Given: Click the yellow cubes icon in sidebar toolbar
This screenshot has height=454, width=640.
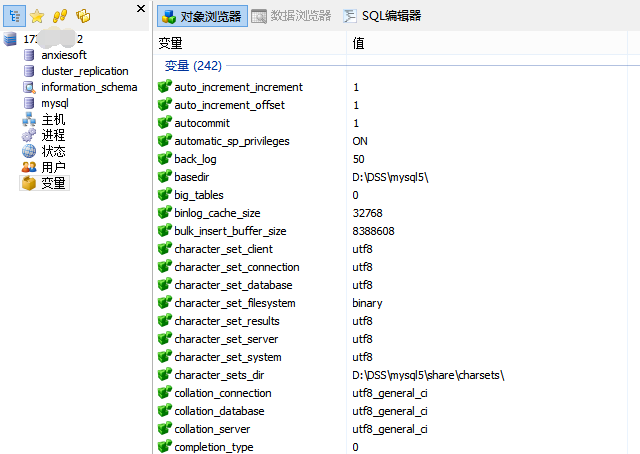Looking at the screenshot, I should tap(83, 16).
